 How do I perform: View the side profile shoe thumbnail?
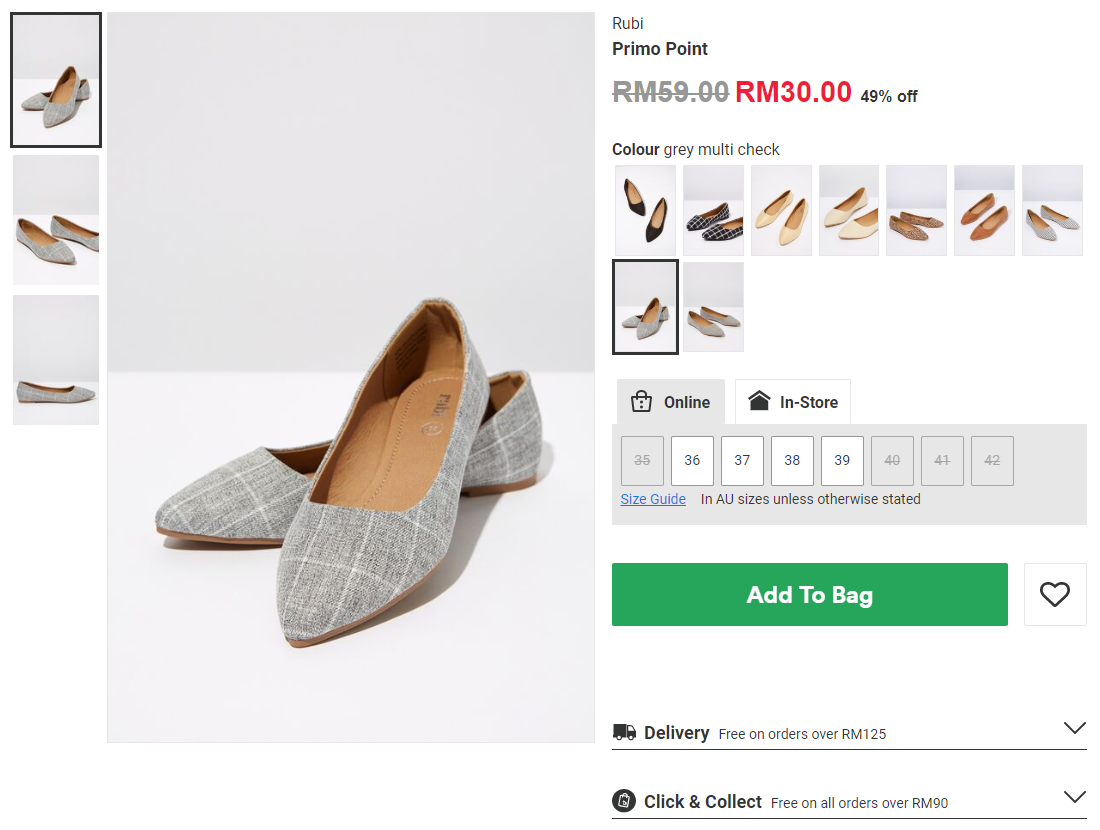point(56,360)
